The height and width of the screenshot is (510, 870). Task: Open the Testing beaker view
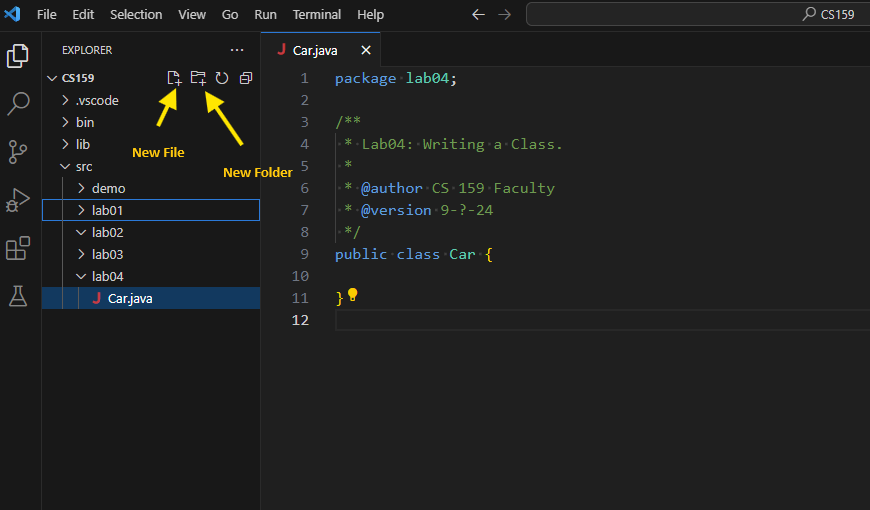click(18, 296)
